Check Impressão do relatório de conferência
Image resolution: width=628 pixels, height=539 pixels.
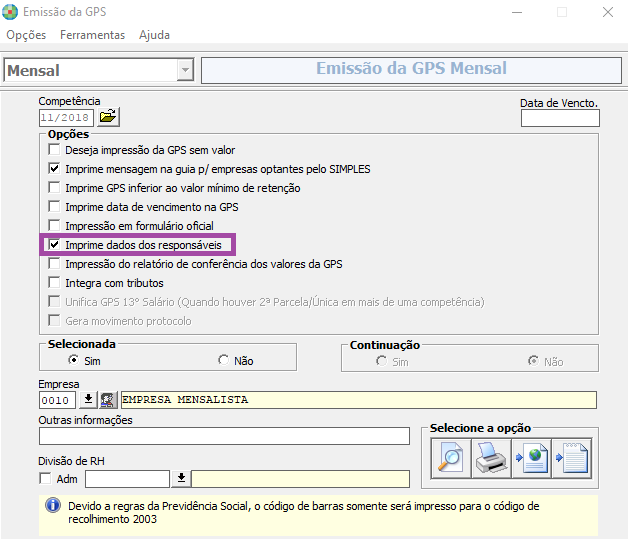54,263
